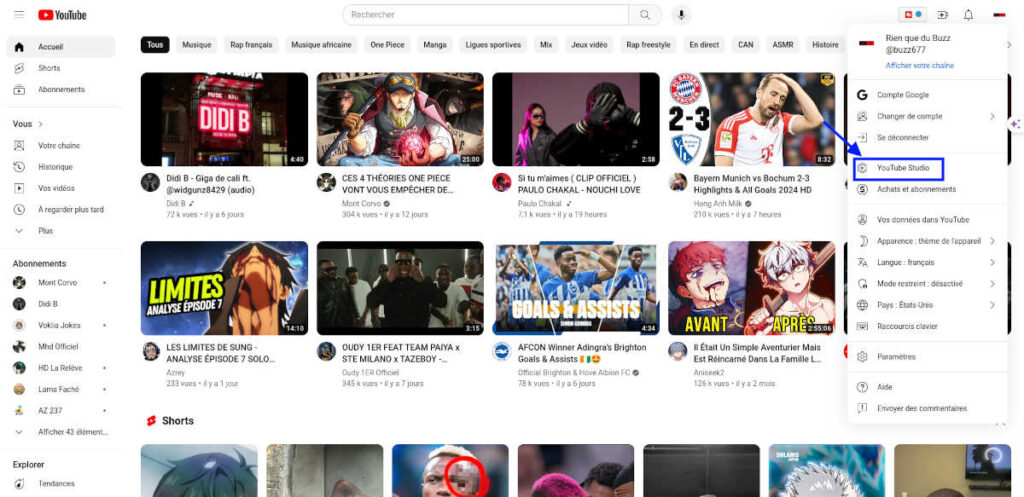Open Didi B subscription channel

(61, 304)
